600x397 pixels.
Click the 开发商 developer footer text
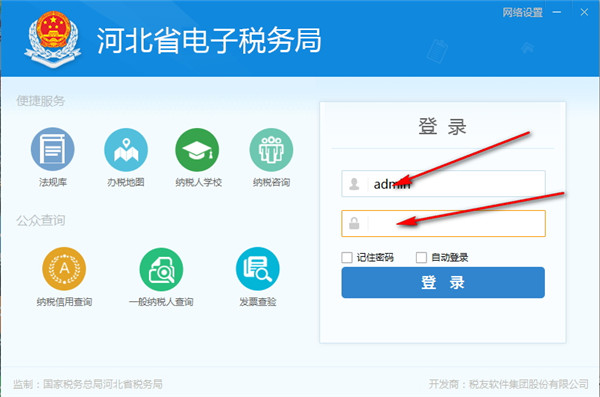(x=509, y=384)
